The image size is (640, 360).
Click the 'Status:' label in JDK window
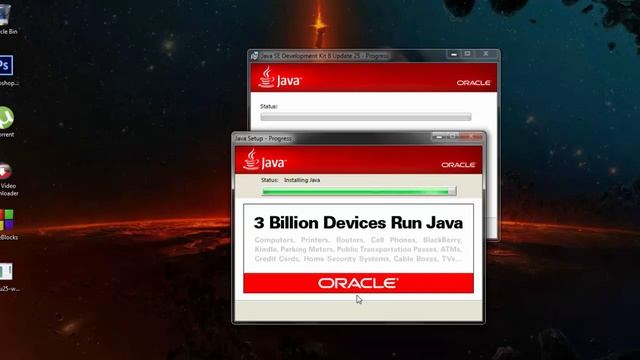[269, 106]
